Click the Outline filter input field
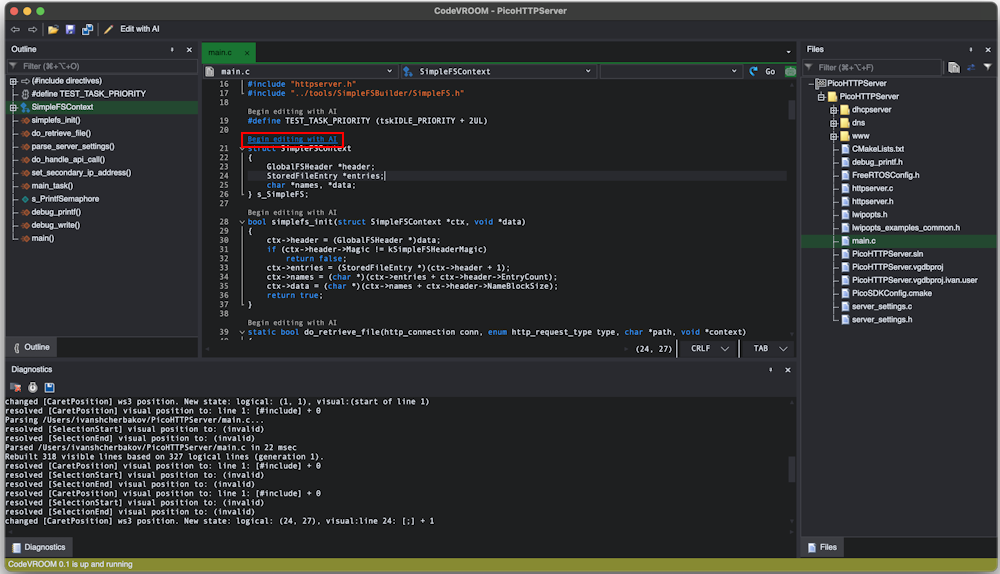 point(100,67)
